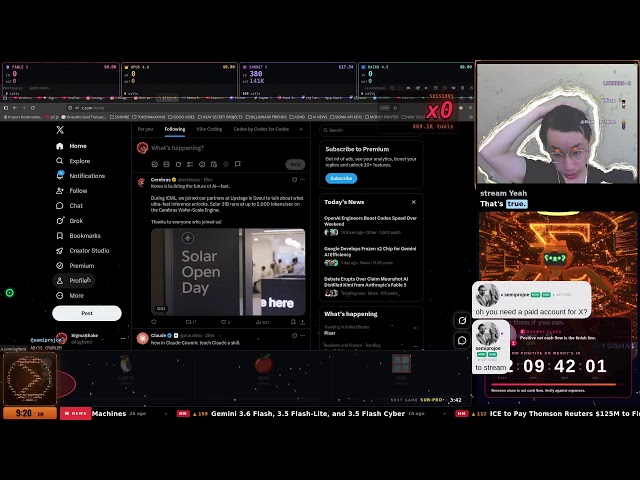Viewport: 640px width, 480px height.
Task: Click the X logo above Home
Action: (x=60, y=130)
